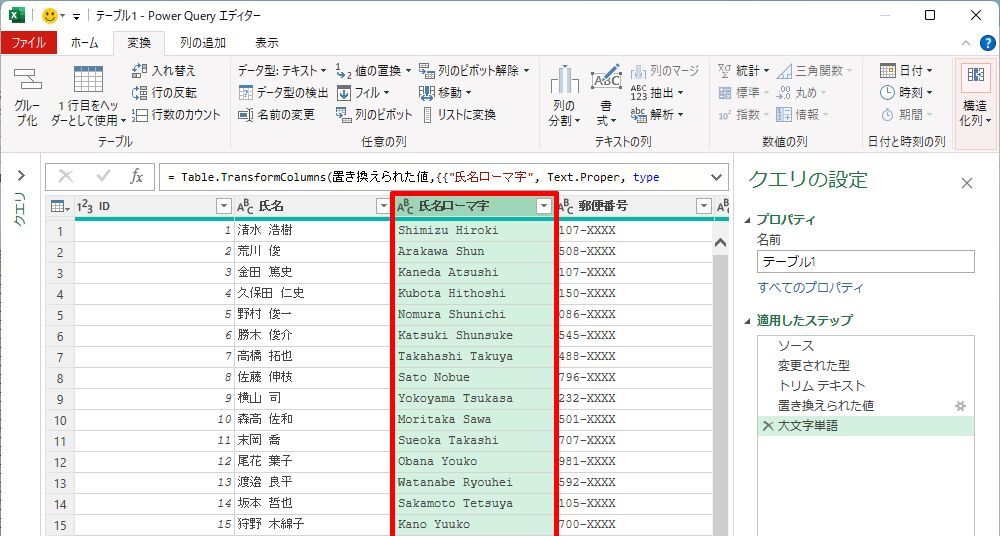Click the 列のピボット icon
The image size is (1000, 536).
[x=344, y=115]
